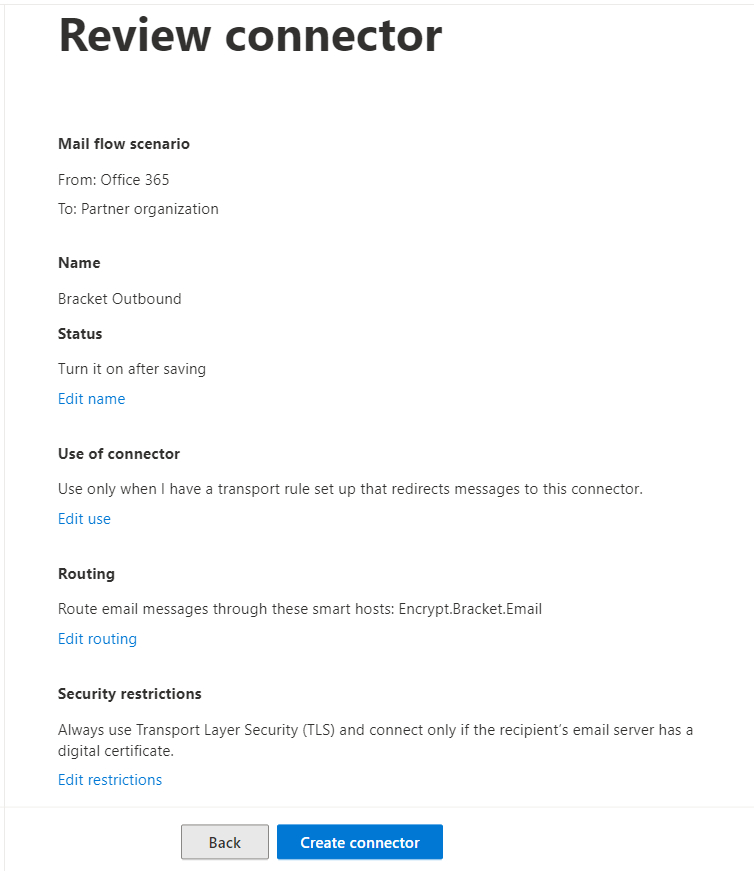Click the Edit name link
The height and width of the screenshot is (871, 754).
[x=92, y=399]
